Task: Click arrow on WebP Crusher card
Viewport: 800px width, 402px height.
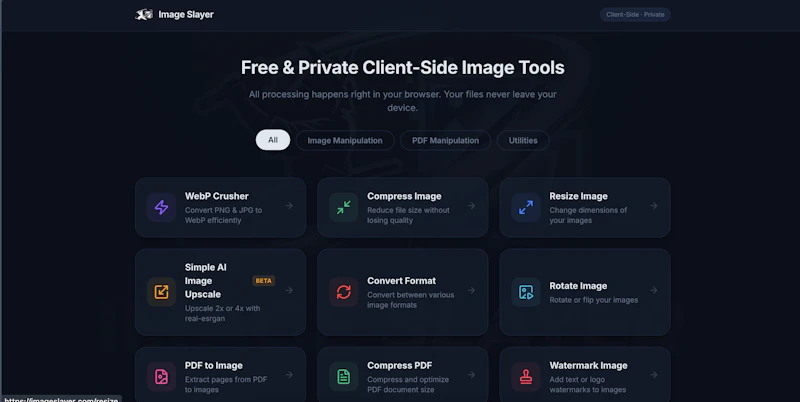Action: coord(289,206)
